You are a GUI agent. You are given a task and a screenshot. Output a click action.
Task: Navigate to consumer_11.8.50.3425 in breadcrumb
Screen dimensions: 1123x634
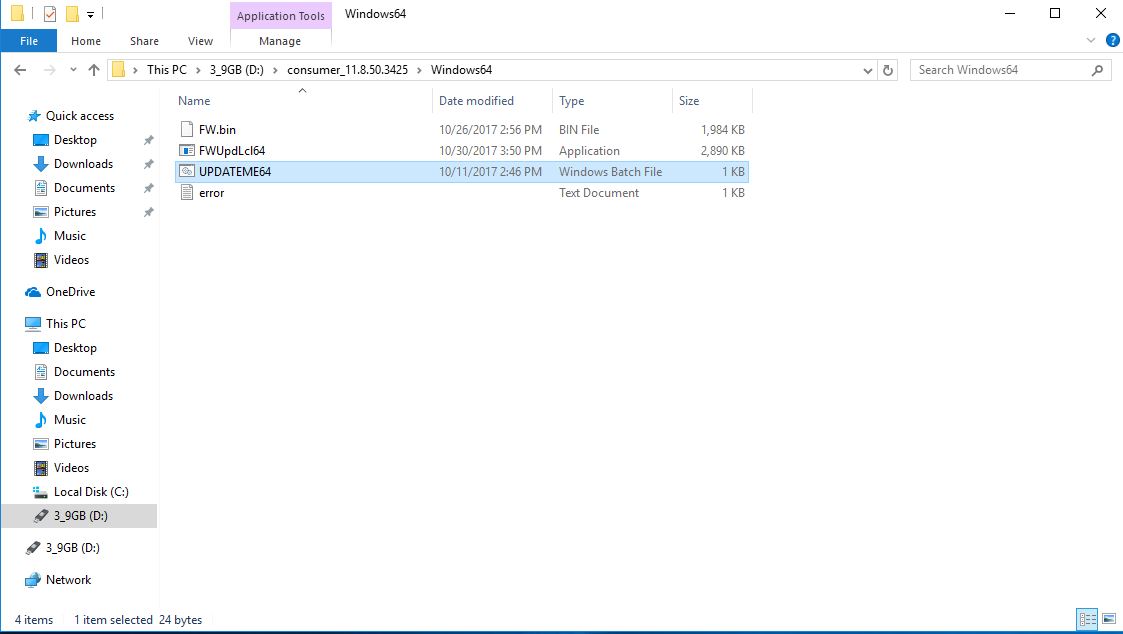[x=347, y=70]
